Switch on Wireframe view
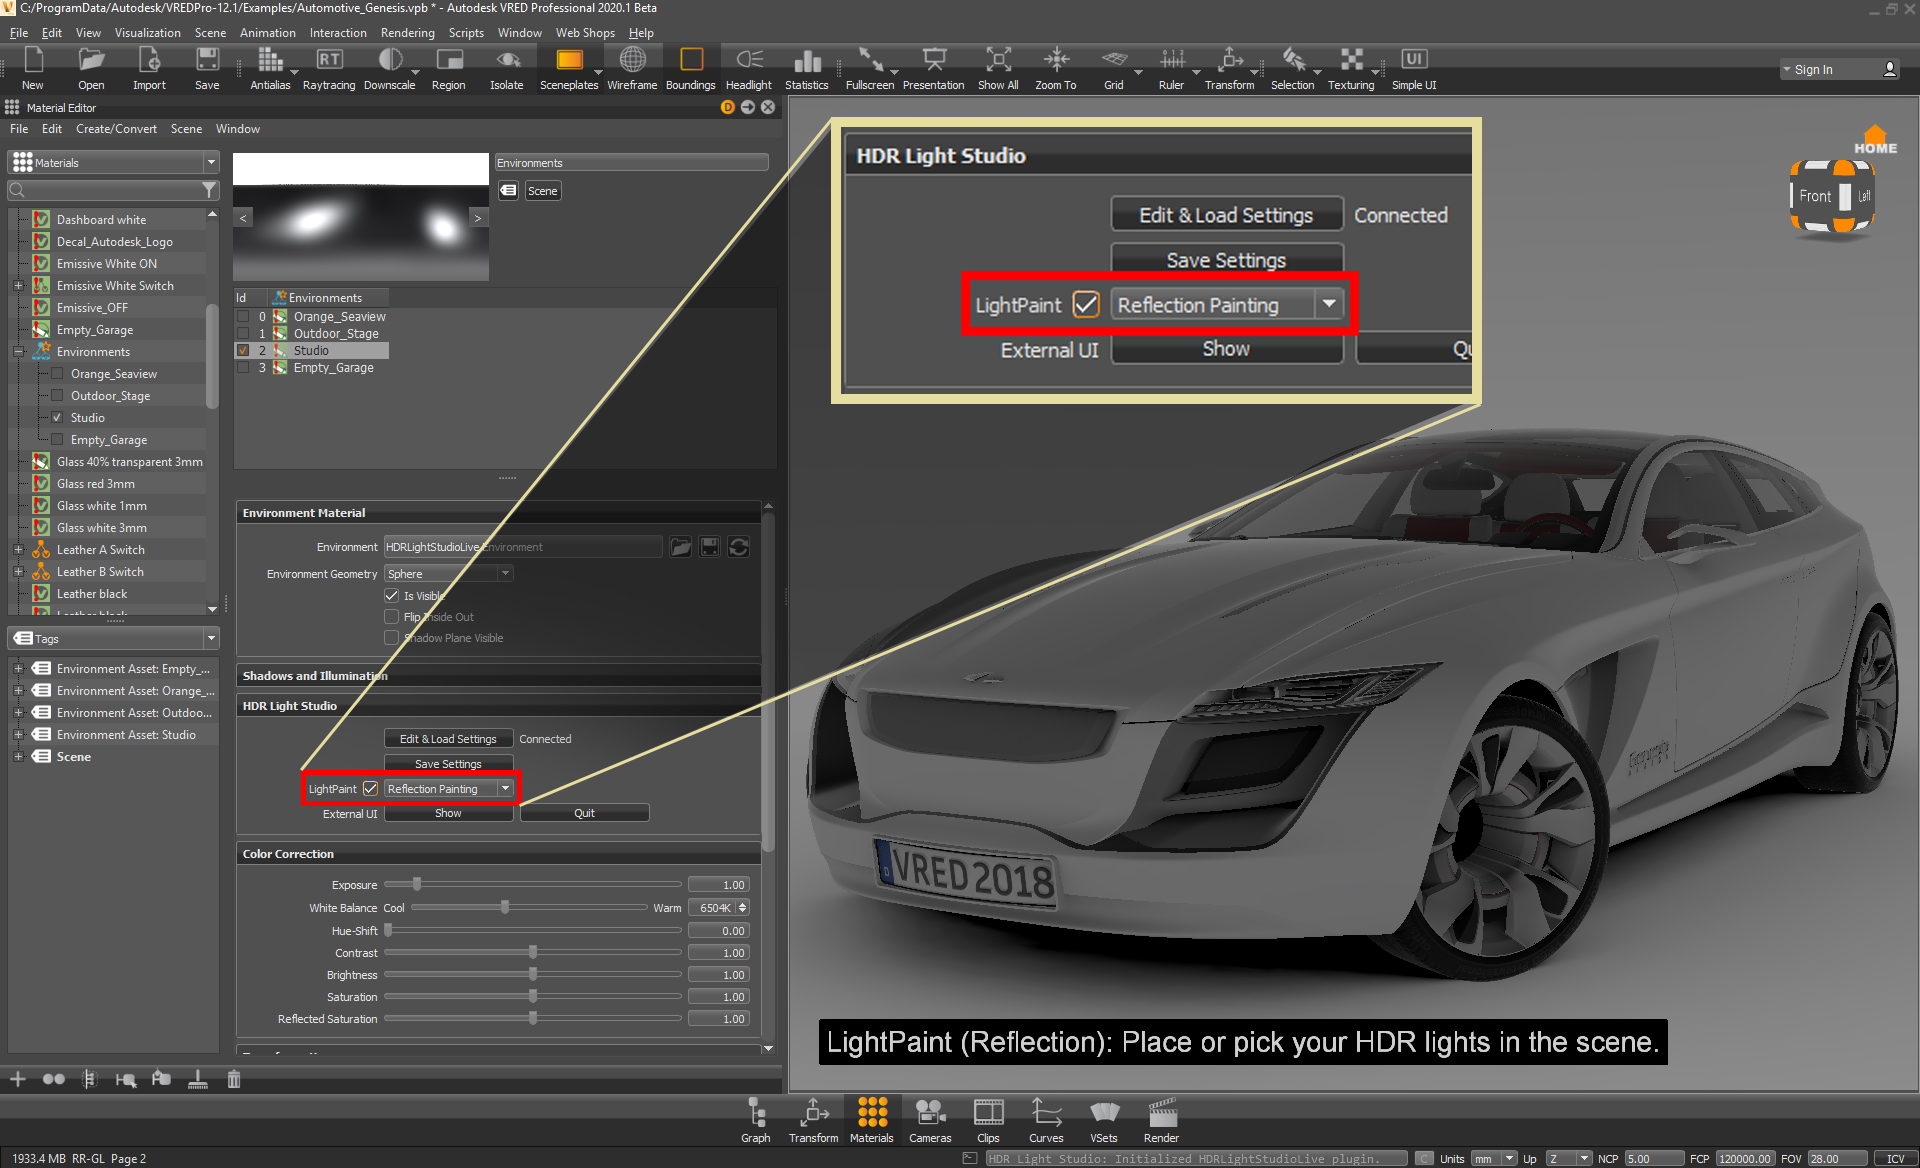 click(632, 68)
